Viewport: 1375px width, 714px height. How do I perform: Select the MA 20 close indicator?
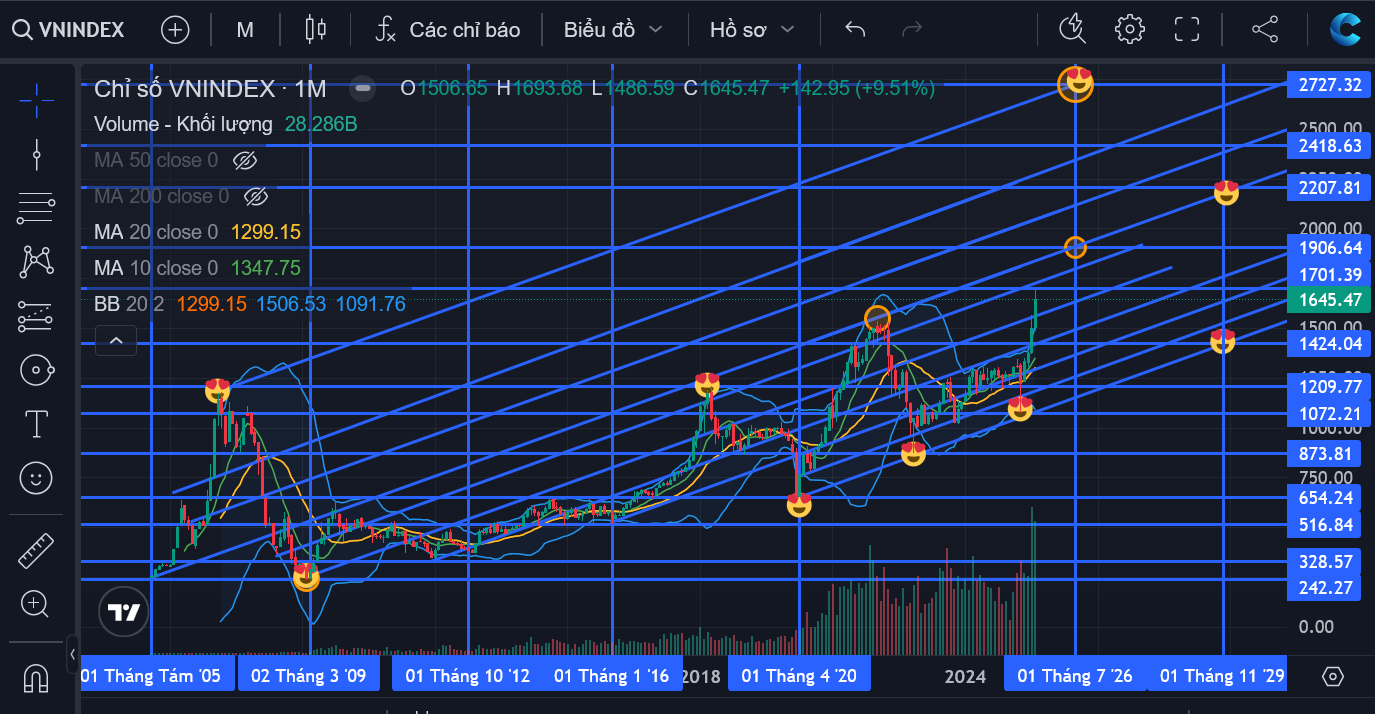[156, 232]
